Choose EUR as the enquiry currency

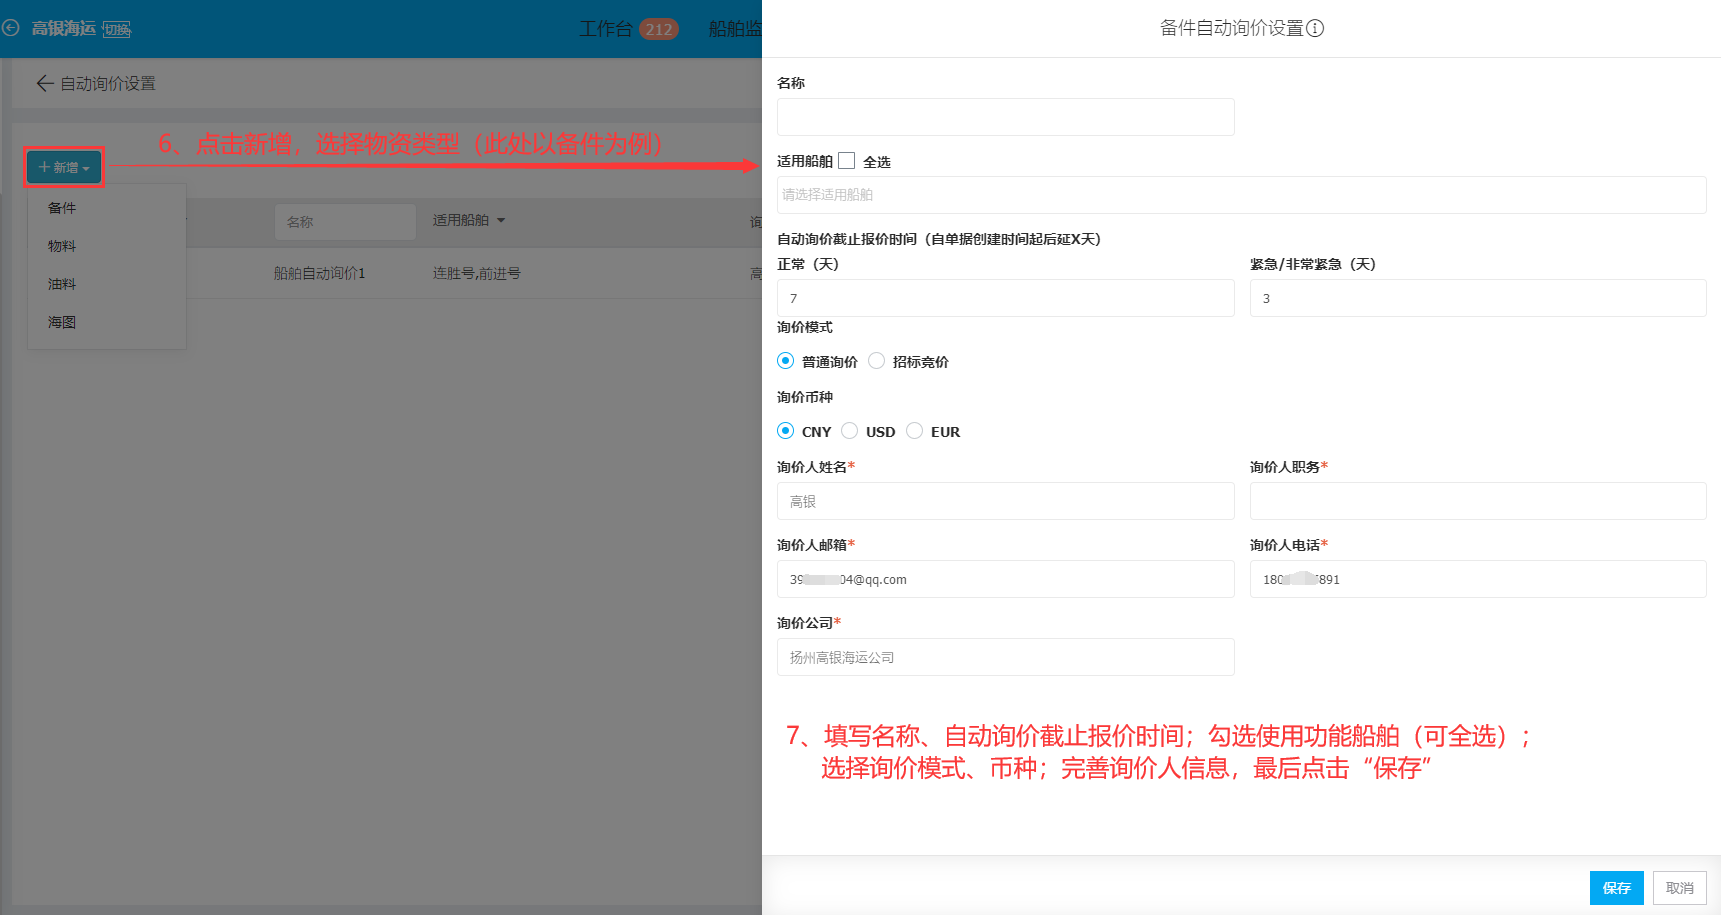click(915, 431)
